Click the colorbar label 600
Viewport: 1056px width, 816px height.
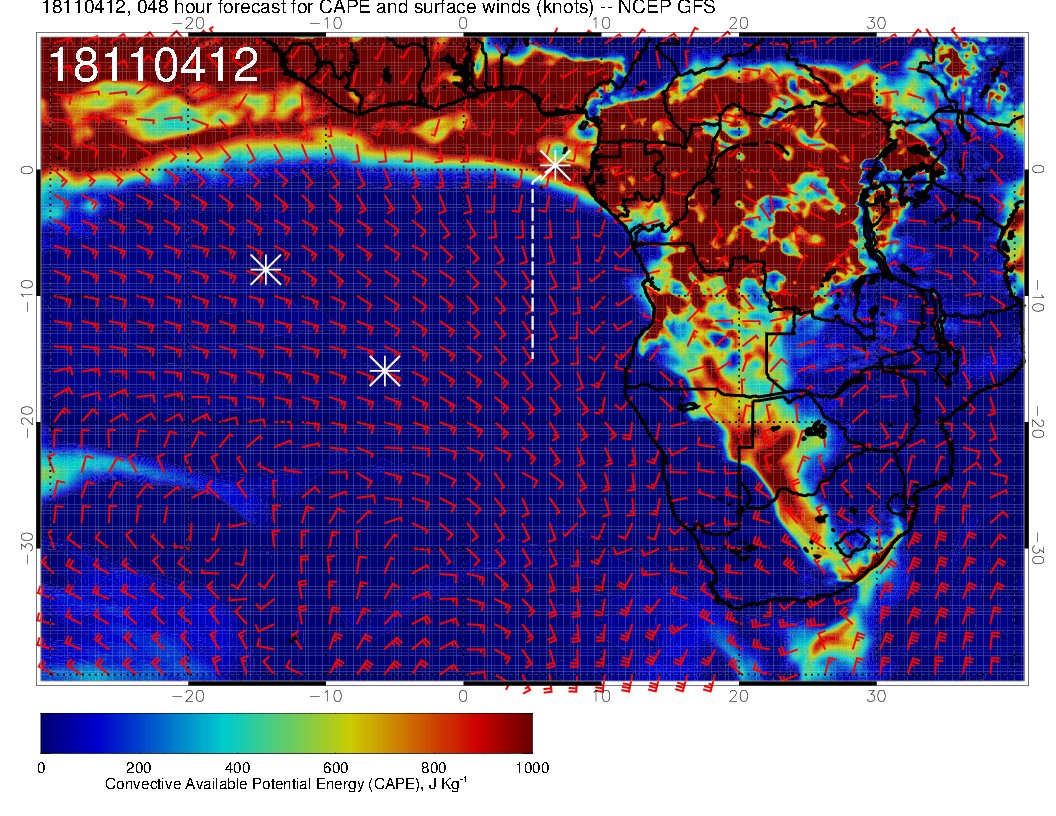335,768
